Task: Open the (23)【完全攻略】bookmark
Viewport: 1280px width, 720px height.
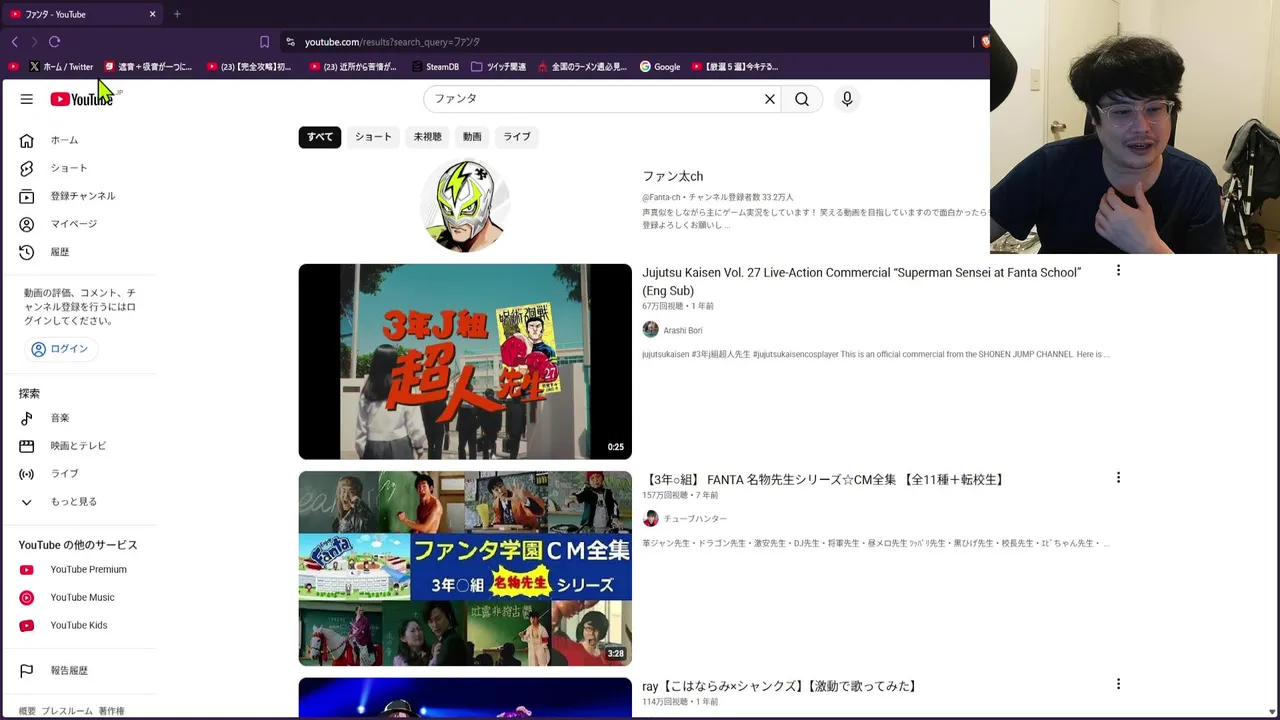Action: tap(250, 67)
